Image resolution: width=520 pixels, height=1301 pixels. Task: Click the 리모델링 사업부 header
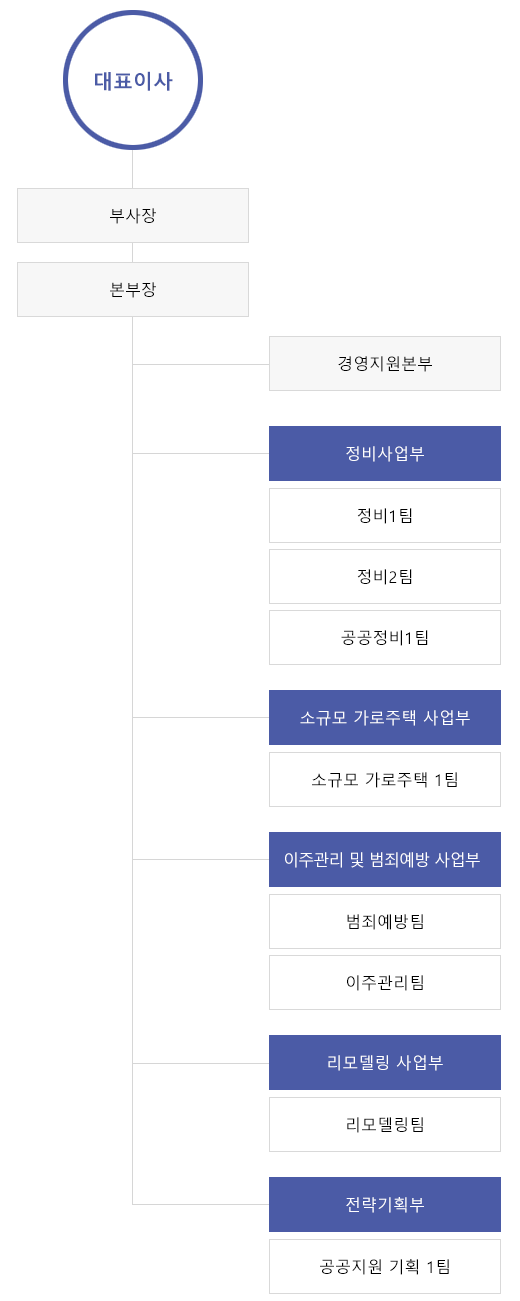click(385, 1062)
